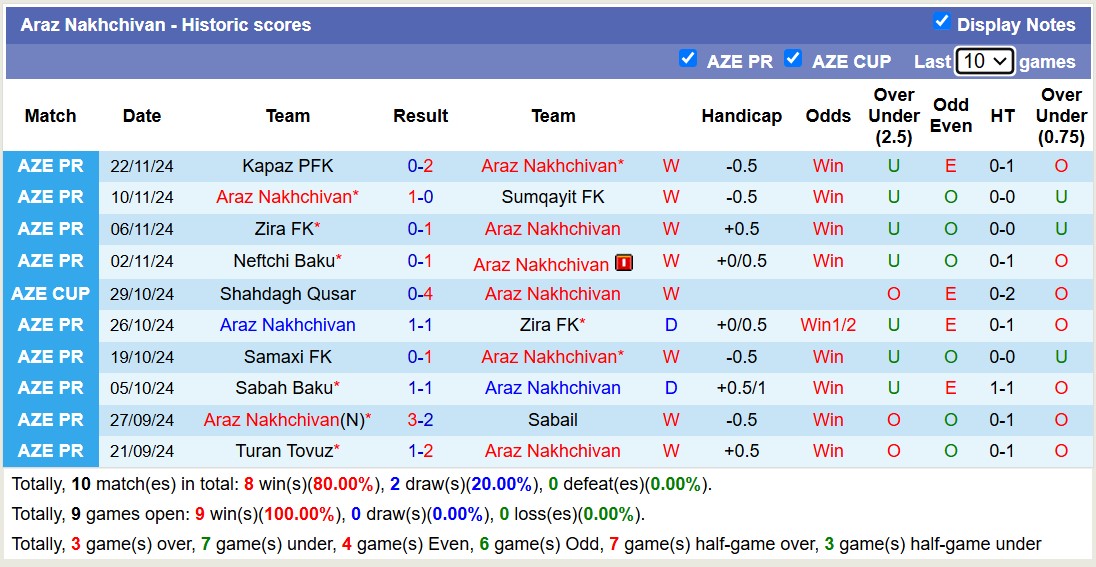Click Neftchi Baku team name
The image size is (1096, 567).
(x=283, y=261)
